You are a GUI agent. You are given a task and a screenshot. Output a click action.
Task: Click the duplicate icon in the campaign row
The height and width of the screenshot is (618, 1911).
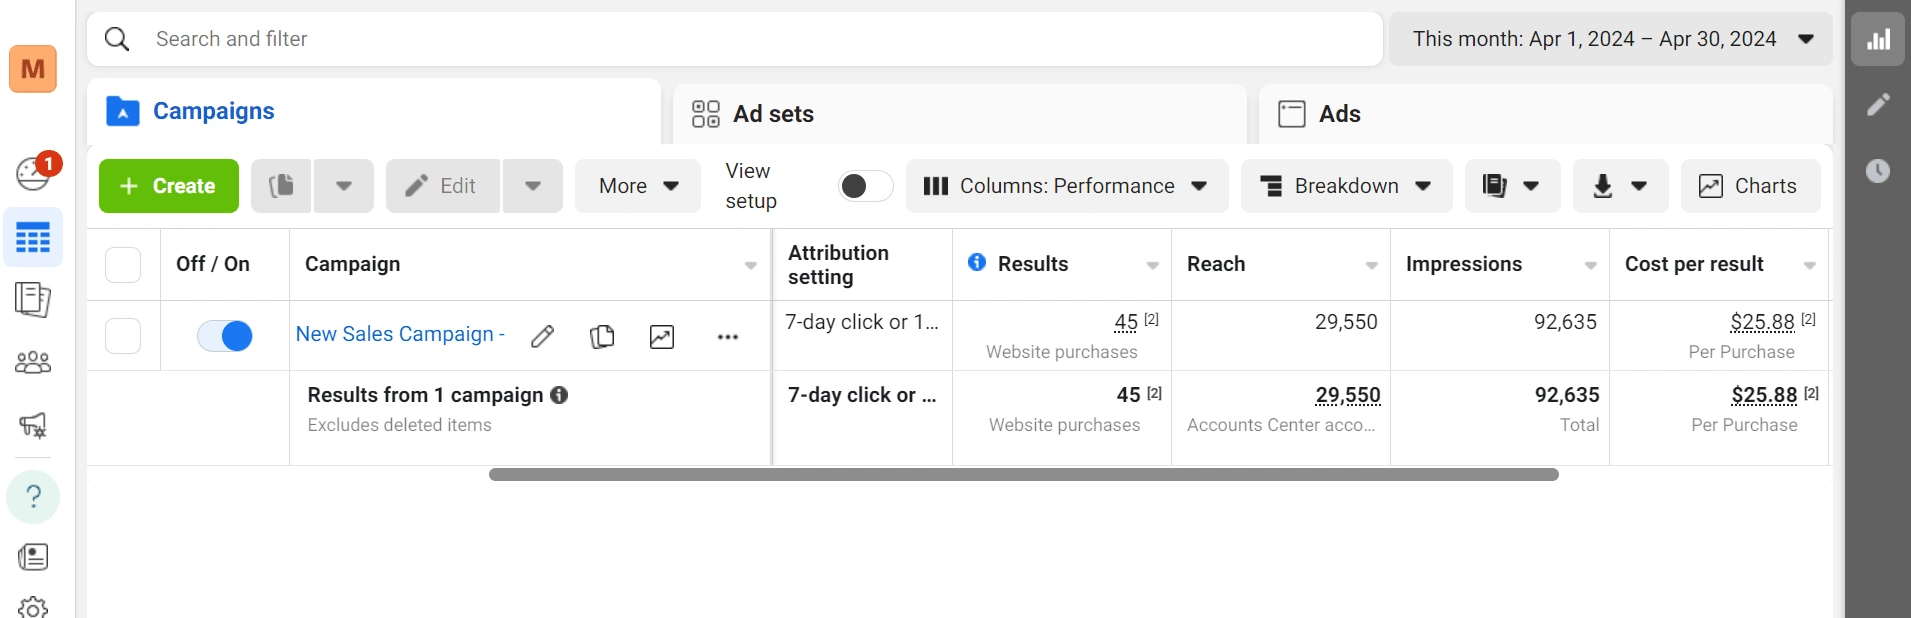(602, 336)
